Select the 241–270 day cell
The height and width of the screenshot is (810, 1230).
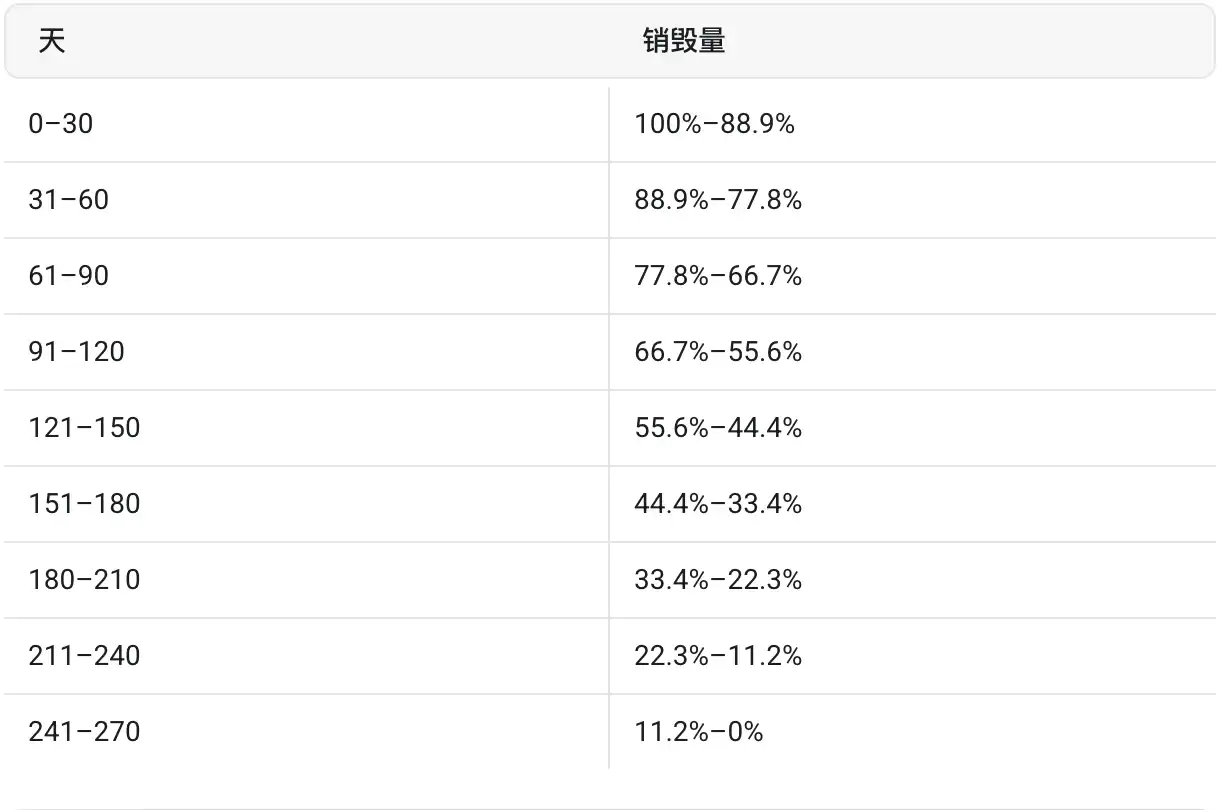click(x=85, y=732)
